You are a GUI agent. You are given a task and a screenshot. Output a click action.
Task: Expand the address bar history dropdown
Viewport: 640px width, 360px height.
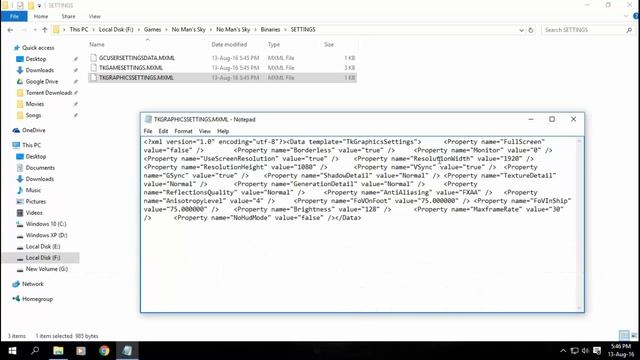(x=521, y=30)
